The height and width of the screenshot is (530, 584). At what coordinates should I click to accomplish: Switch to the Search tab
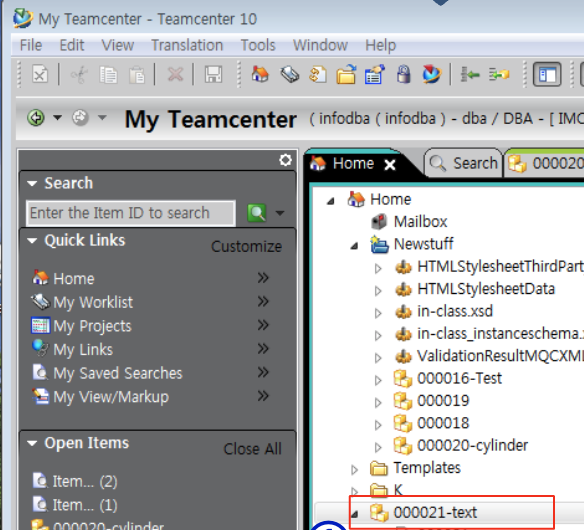pos(464,163)
